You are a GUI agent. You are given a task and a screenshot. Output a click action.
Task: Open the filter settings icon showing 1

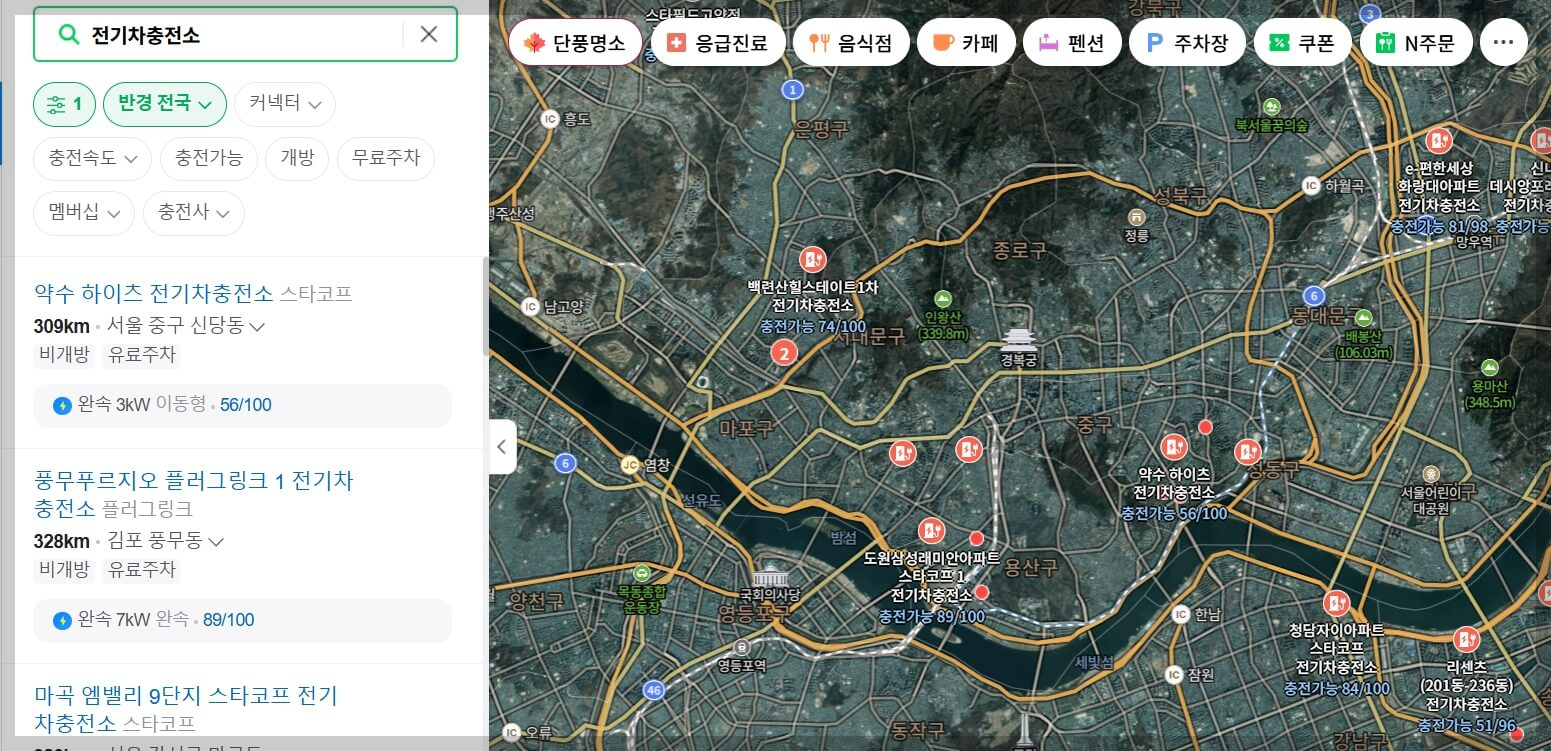tap(64, 104)
